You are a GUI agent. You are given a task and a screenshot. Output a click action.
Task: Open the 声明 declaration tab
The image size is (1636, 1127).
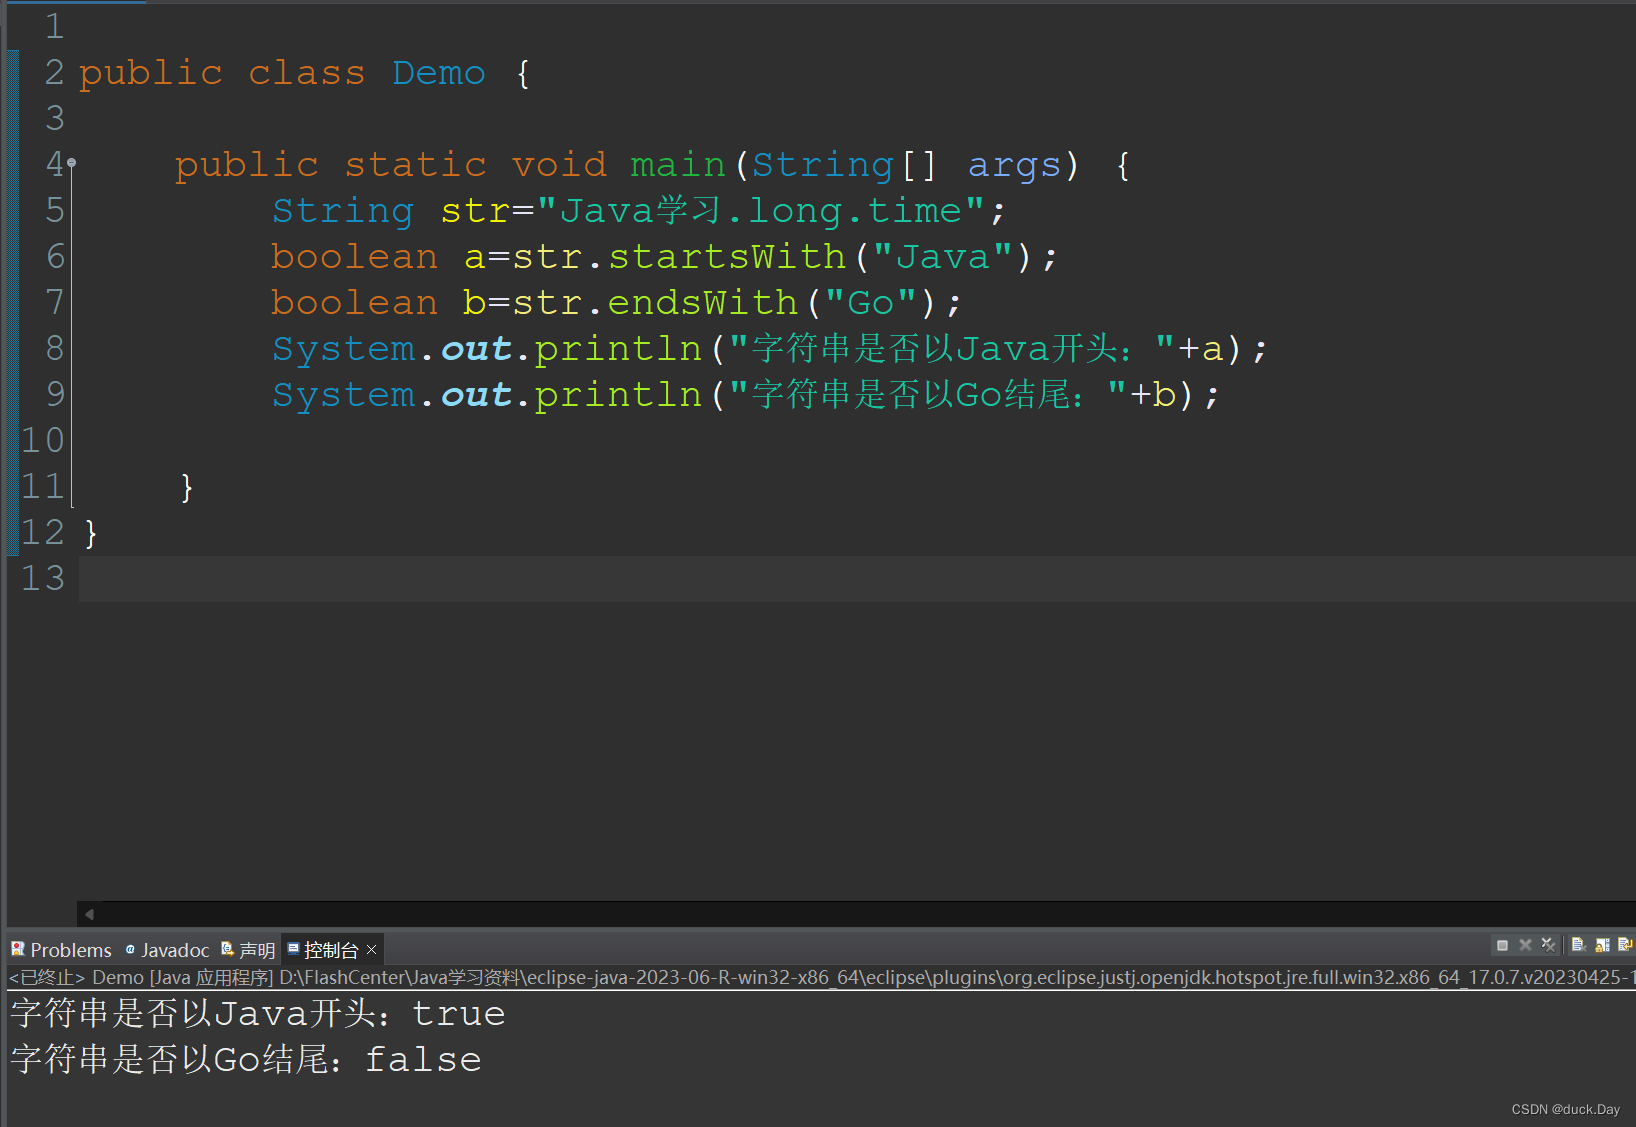(x=258, y=949)
